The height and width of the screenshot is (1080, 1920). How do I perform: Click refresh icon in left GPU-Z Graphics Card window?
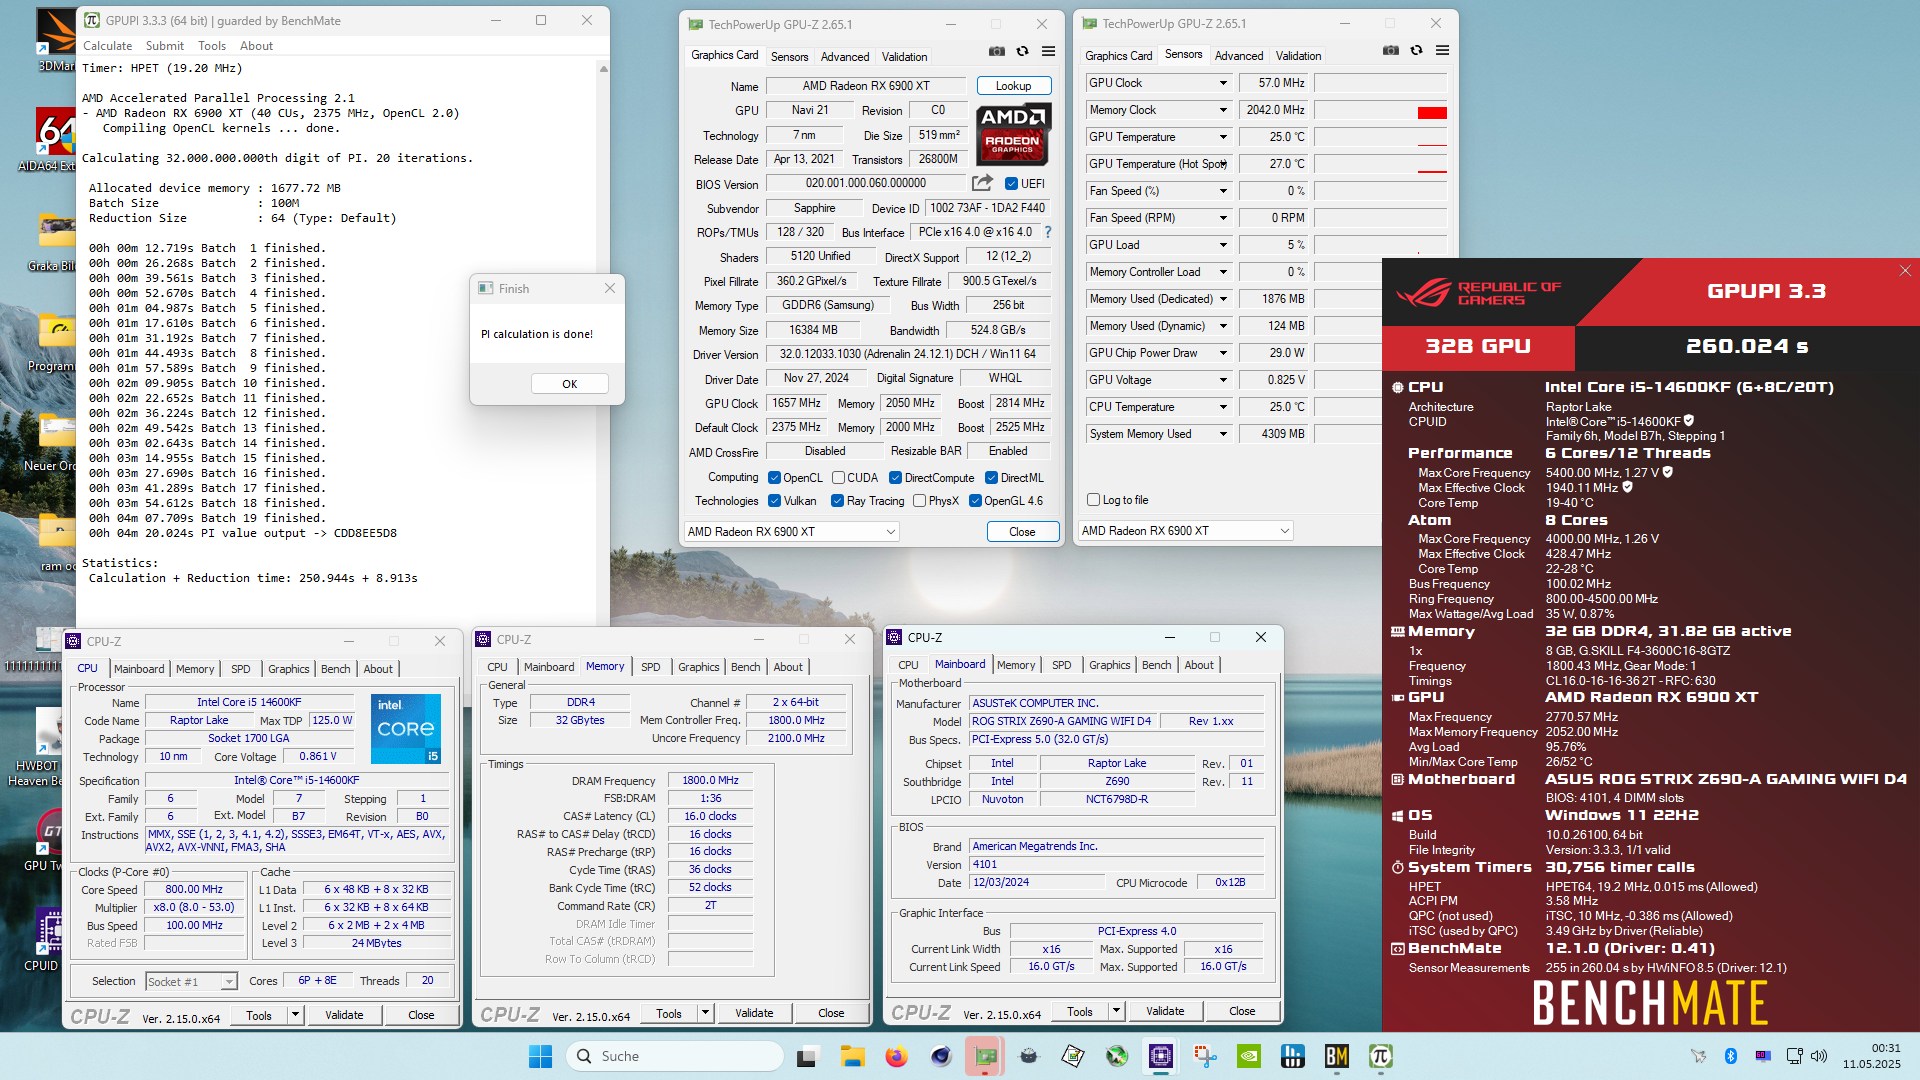pos(1022,51)
